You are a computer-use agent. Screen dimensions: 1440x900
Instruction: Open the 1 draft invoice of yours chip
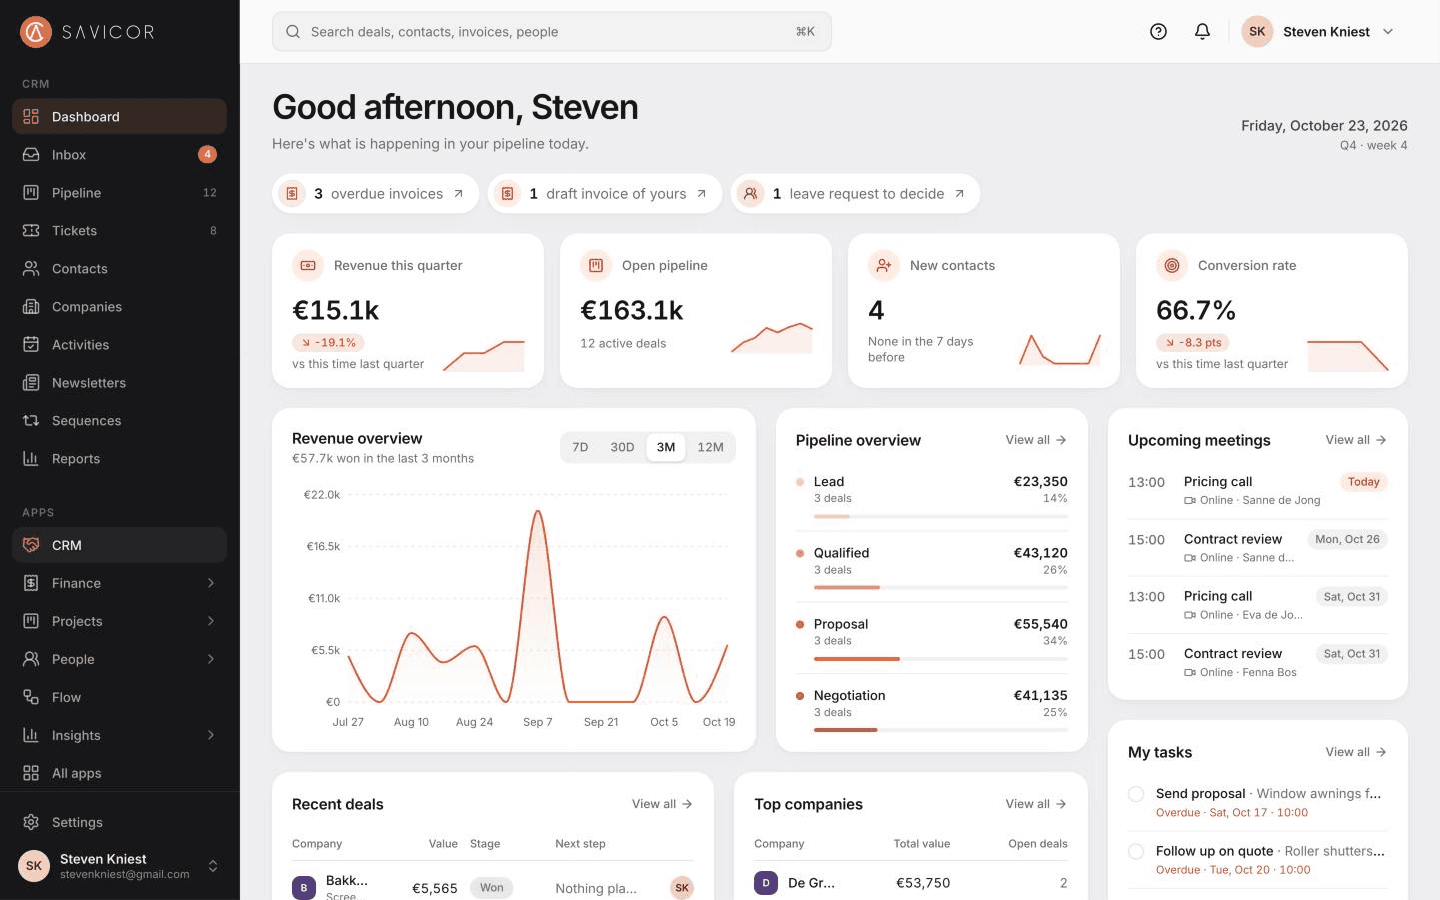tap(605, 194)
